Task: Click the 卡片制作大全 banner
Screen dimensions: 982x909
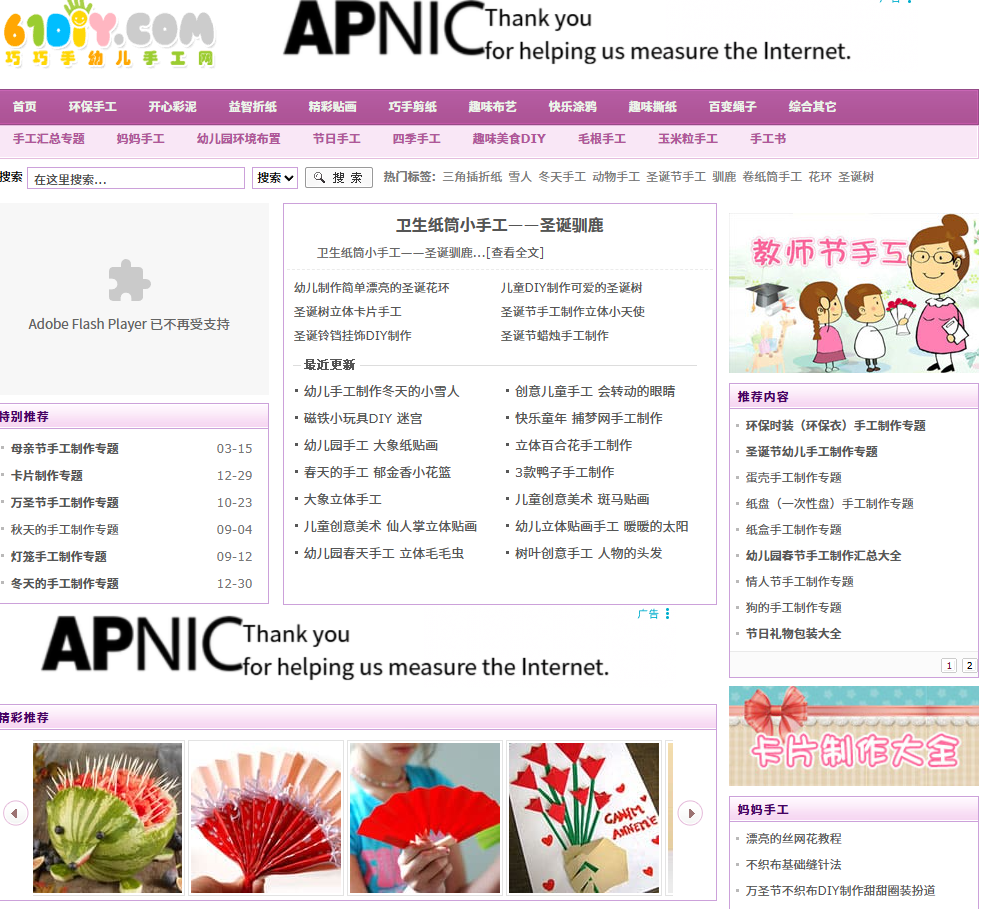Action: pos(853,736)
